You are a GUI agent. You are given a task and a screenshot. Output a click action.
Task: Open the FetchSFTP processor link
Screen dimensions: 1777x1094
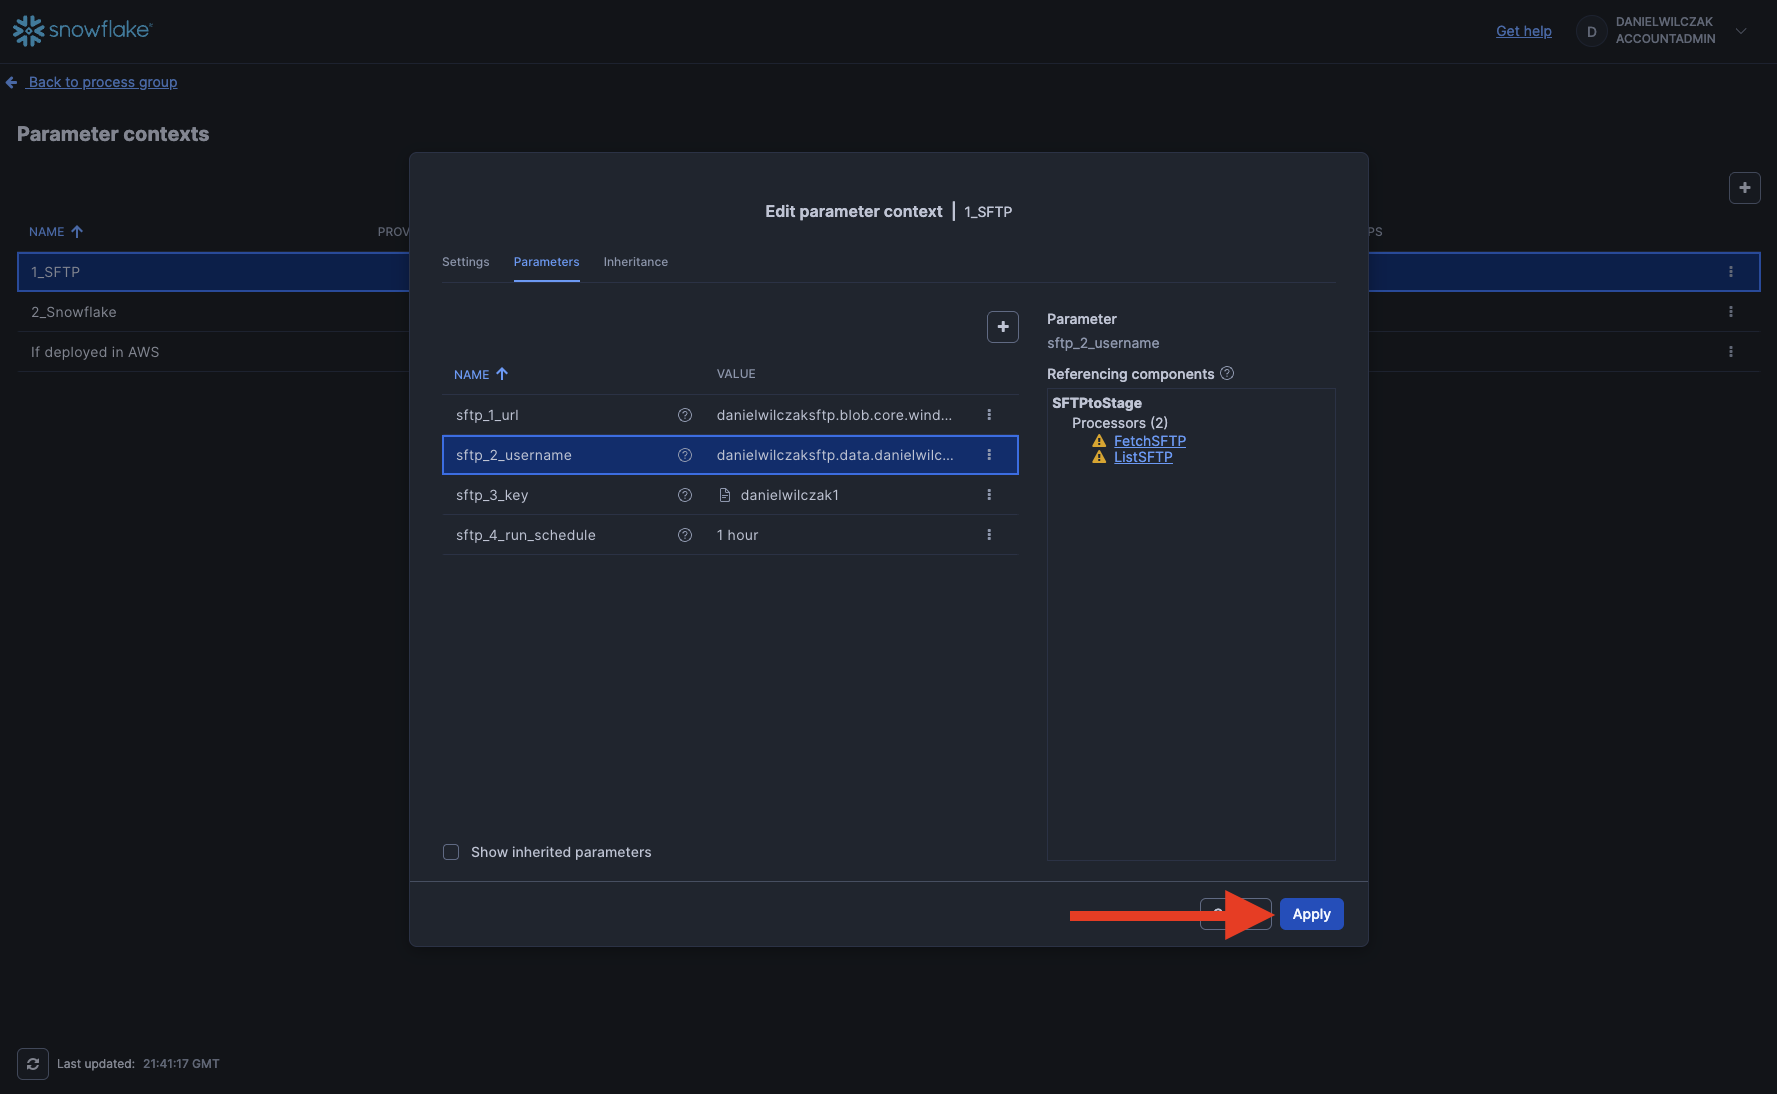point(1149,441)
